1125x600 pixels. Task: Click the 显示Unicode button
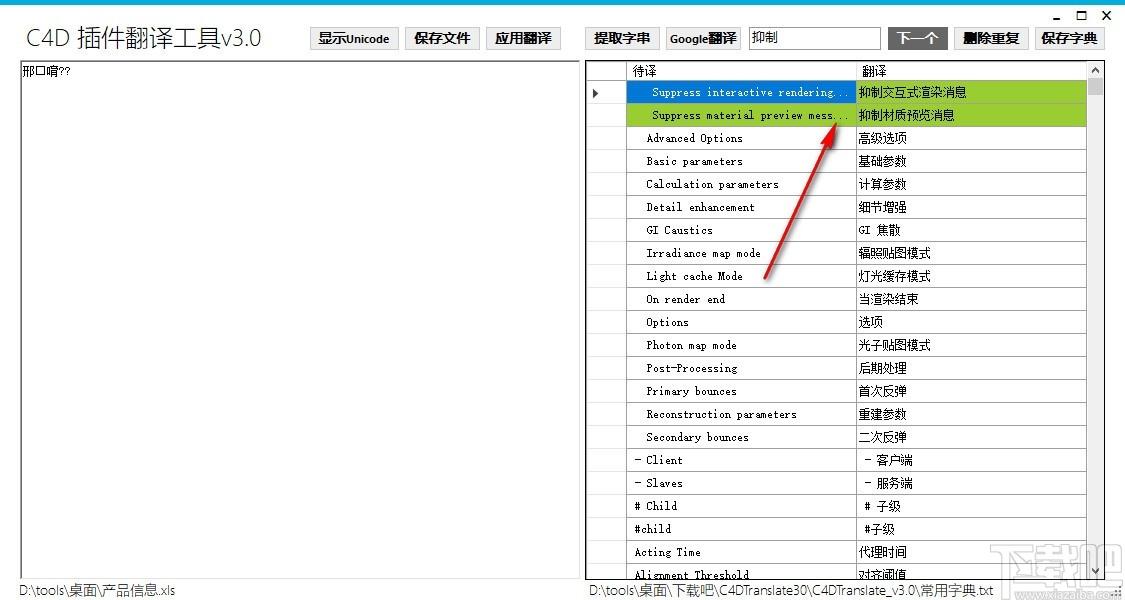(354, 39)
